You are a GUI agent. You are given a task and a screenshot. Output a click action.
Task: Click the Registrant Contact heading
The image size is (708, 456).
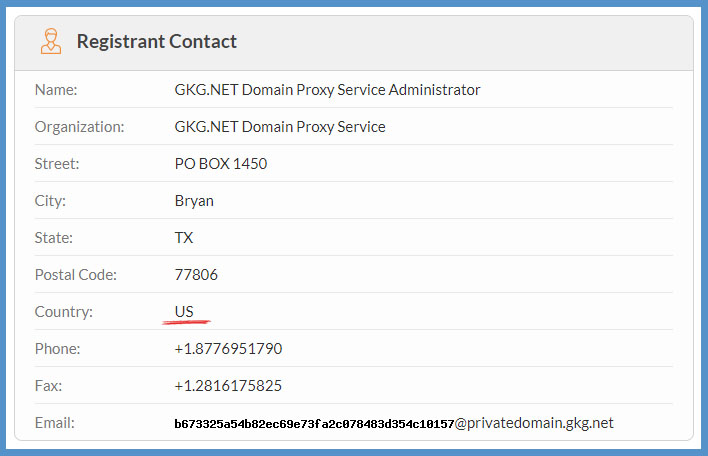157,42
